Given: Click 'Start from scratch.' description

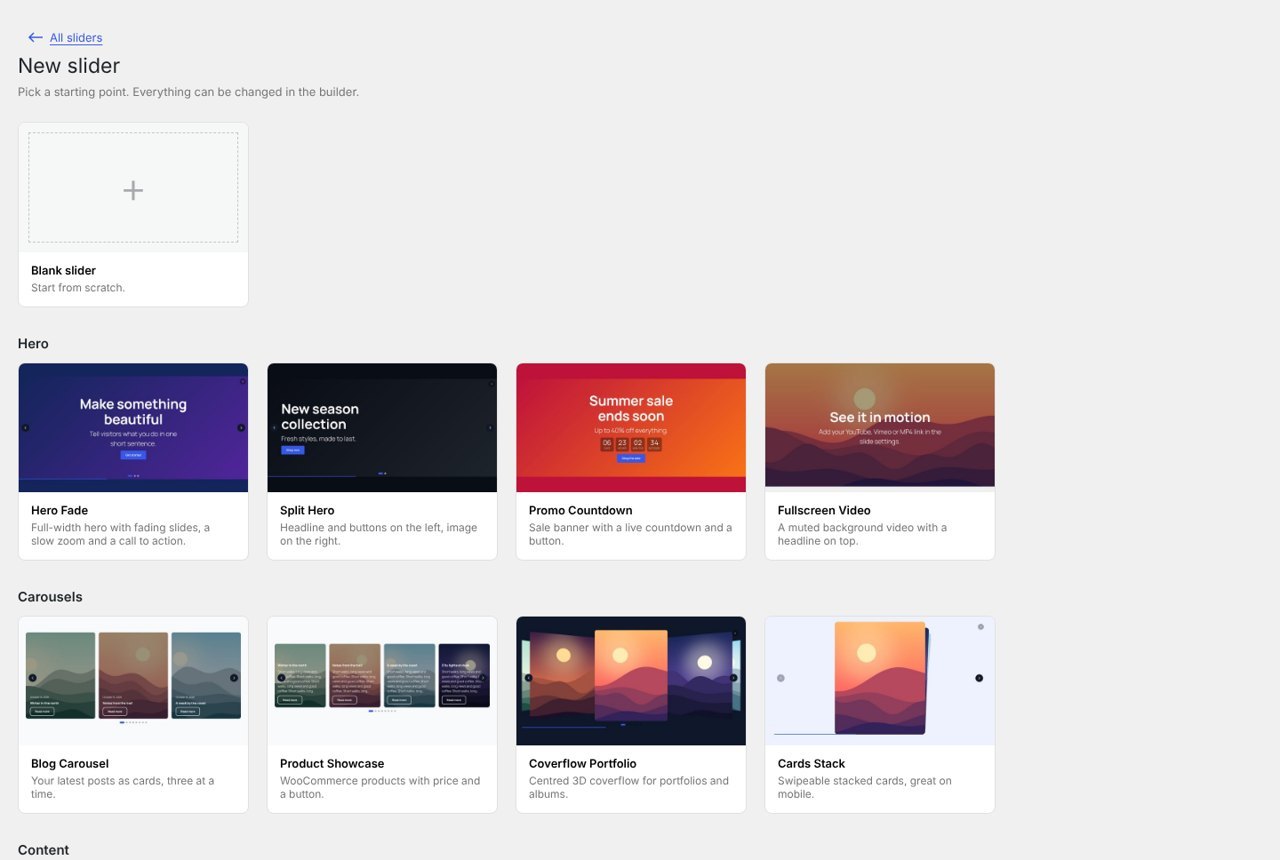Looking at the screenshot, I should point(78,288).
